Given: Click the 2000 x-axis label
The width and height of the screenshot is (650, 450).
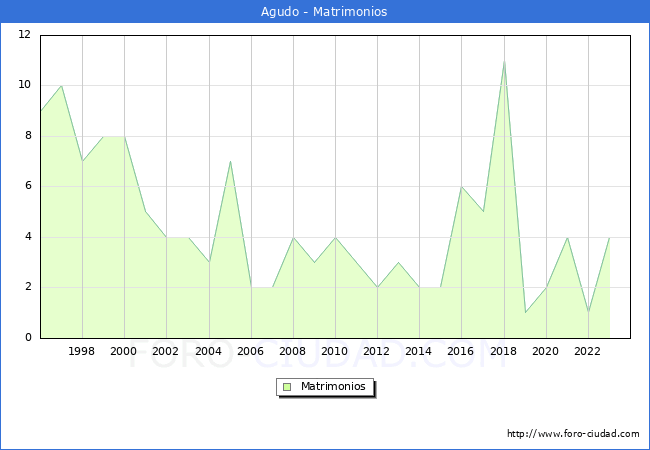Looking at the screenshot, I should point(123,351).
